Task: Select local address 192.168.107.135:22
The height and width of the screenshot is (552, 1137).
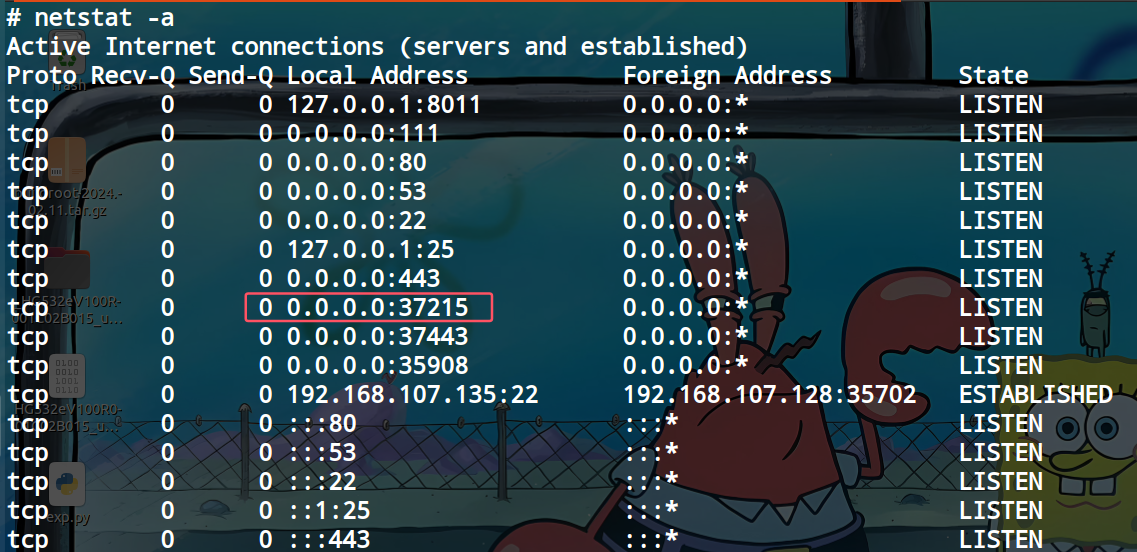Action: click(413, 395)
